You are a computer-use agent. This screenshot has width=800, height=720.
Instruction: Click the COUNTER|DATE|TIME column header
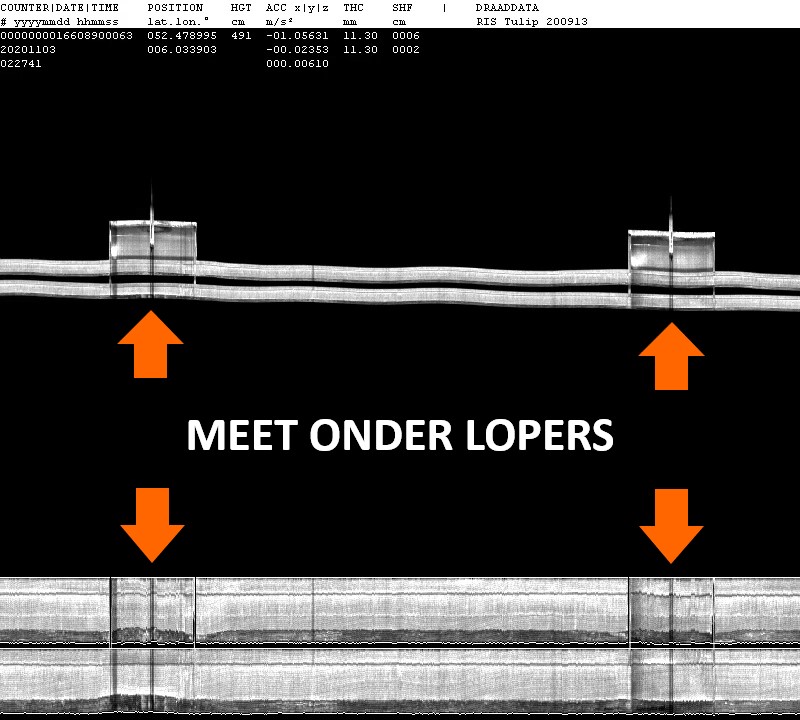[x=59, y=7]
